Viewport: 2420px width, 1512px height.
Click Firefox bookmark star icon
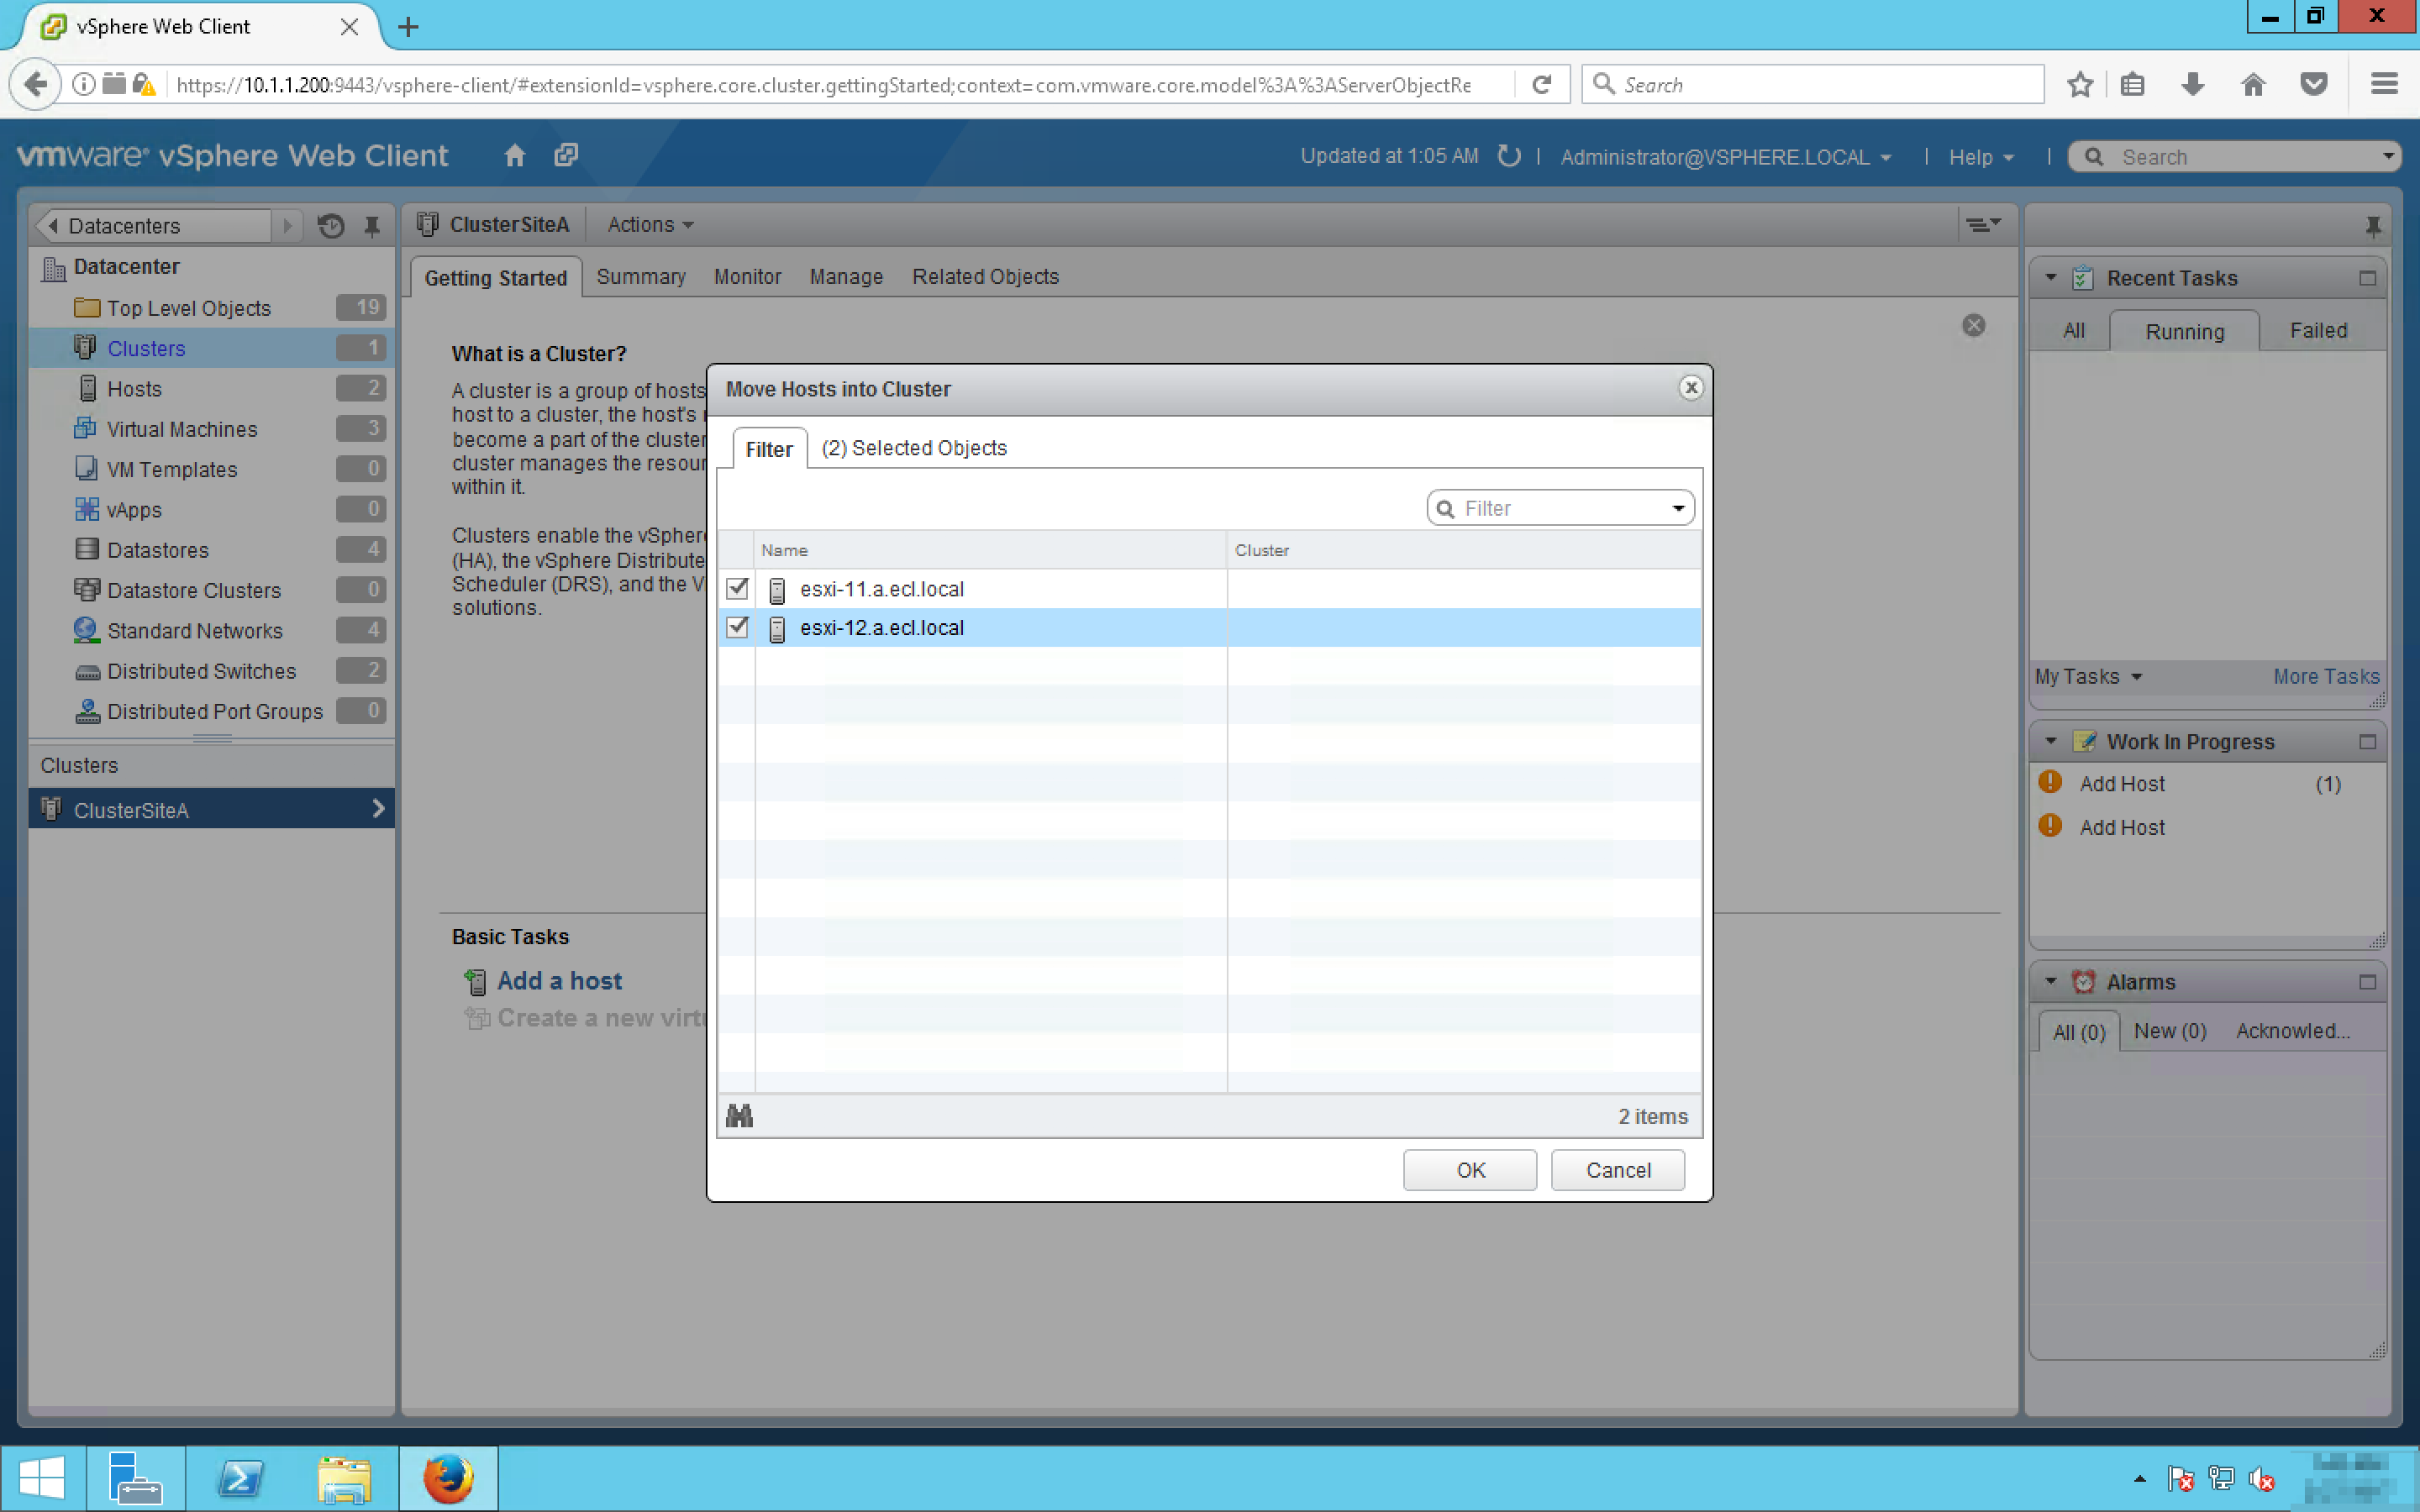point(2080,85)
